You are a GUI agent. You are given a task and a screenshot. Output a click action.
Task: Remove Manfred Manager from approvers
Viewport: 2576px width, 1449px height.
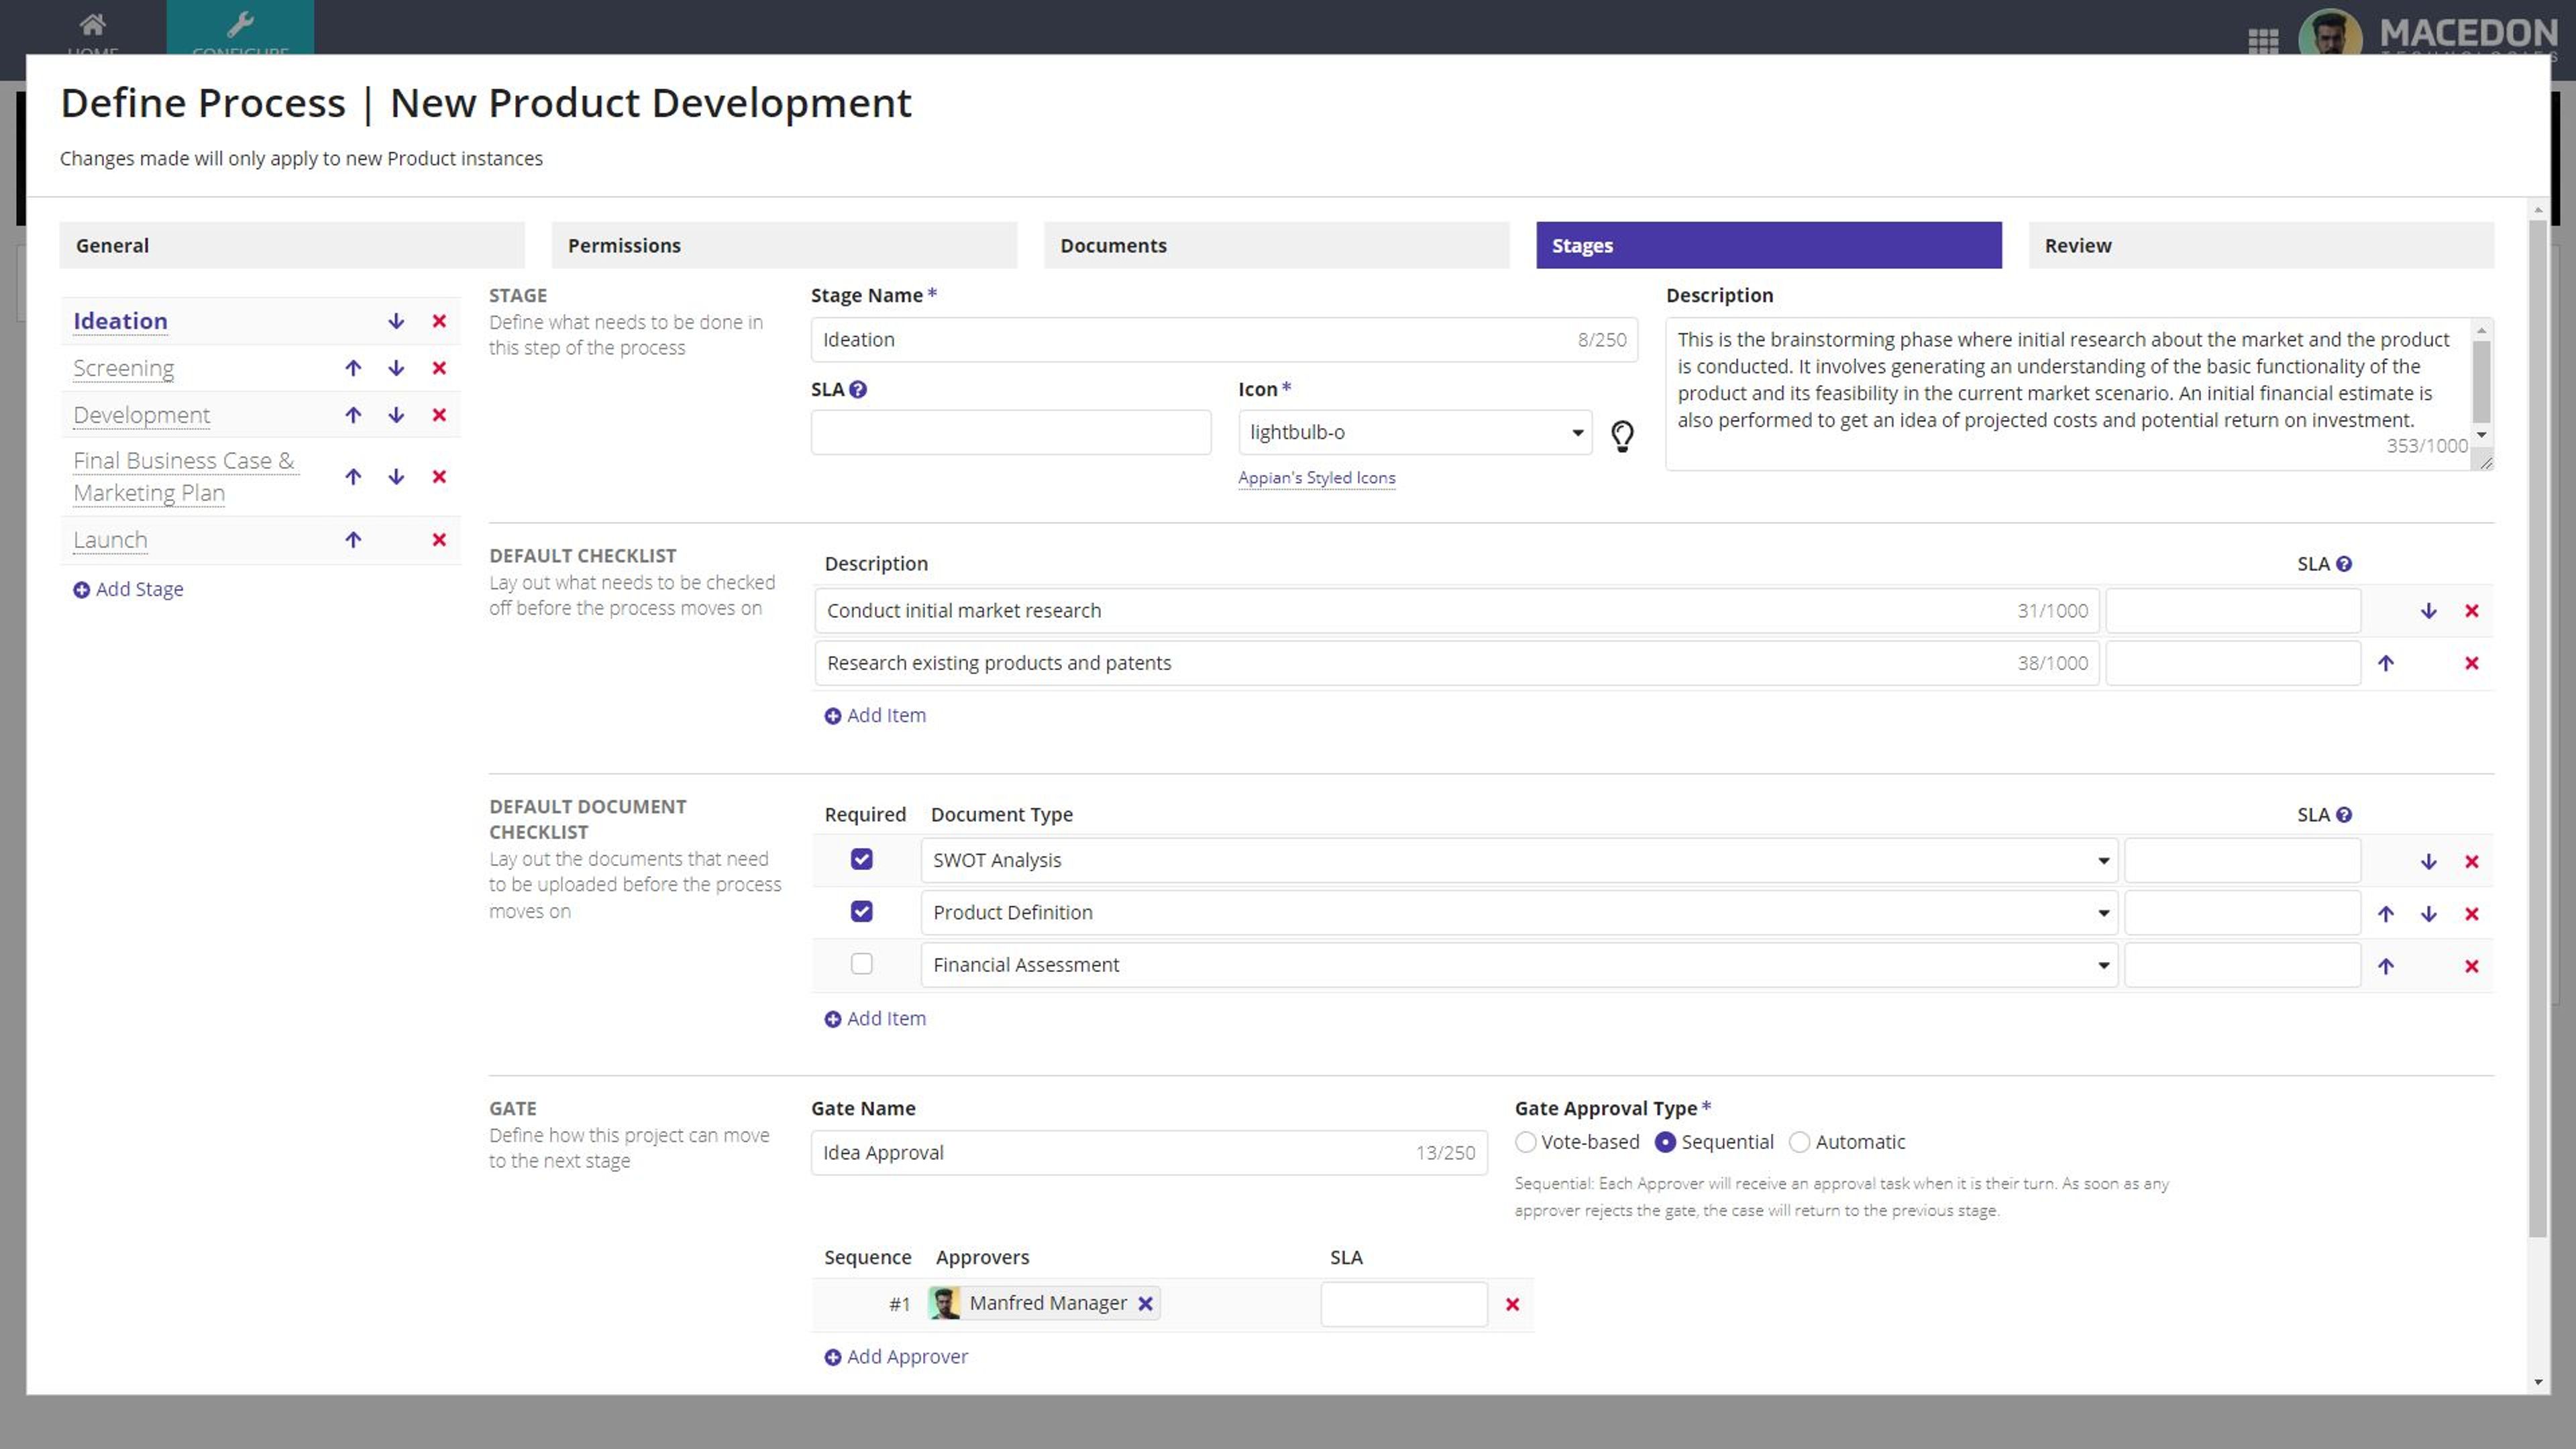tap(1146, 1304)
